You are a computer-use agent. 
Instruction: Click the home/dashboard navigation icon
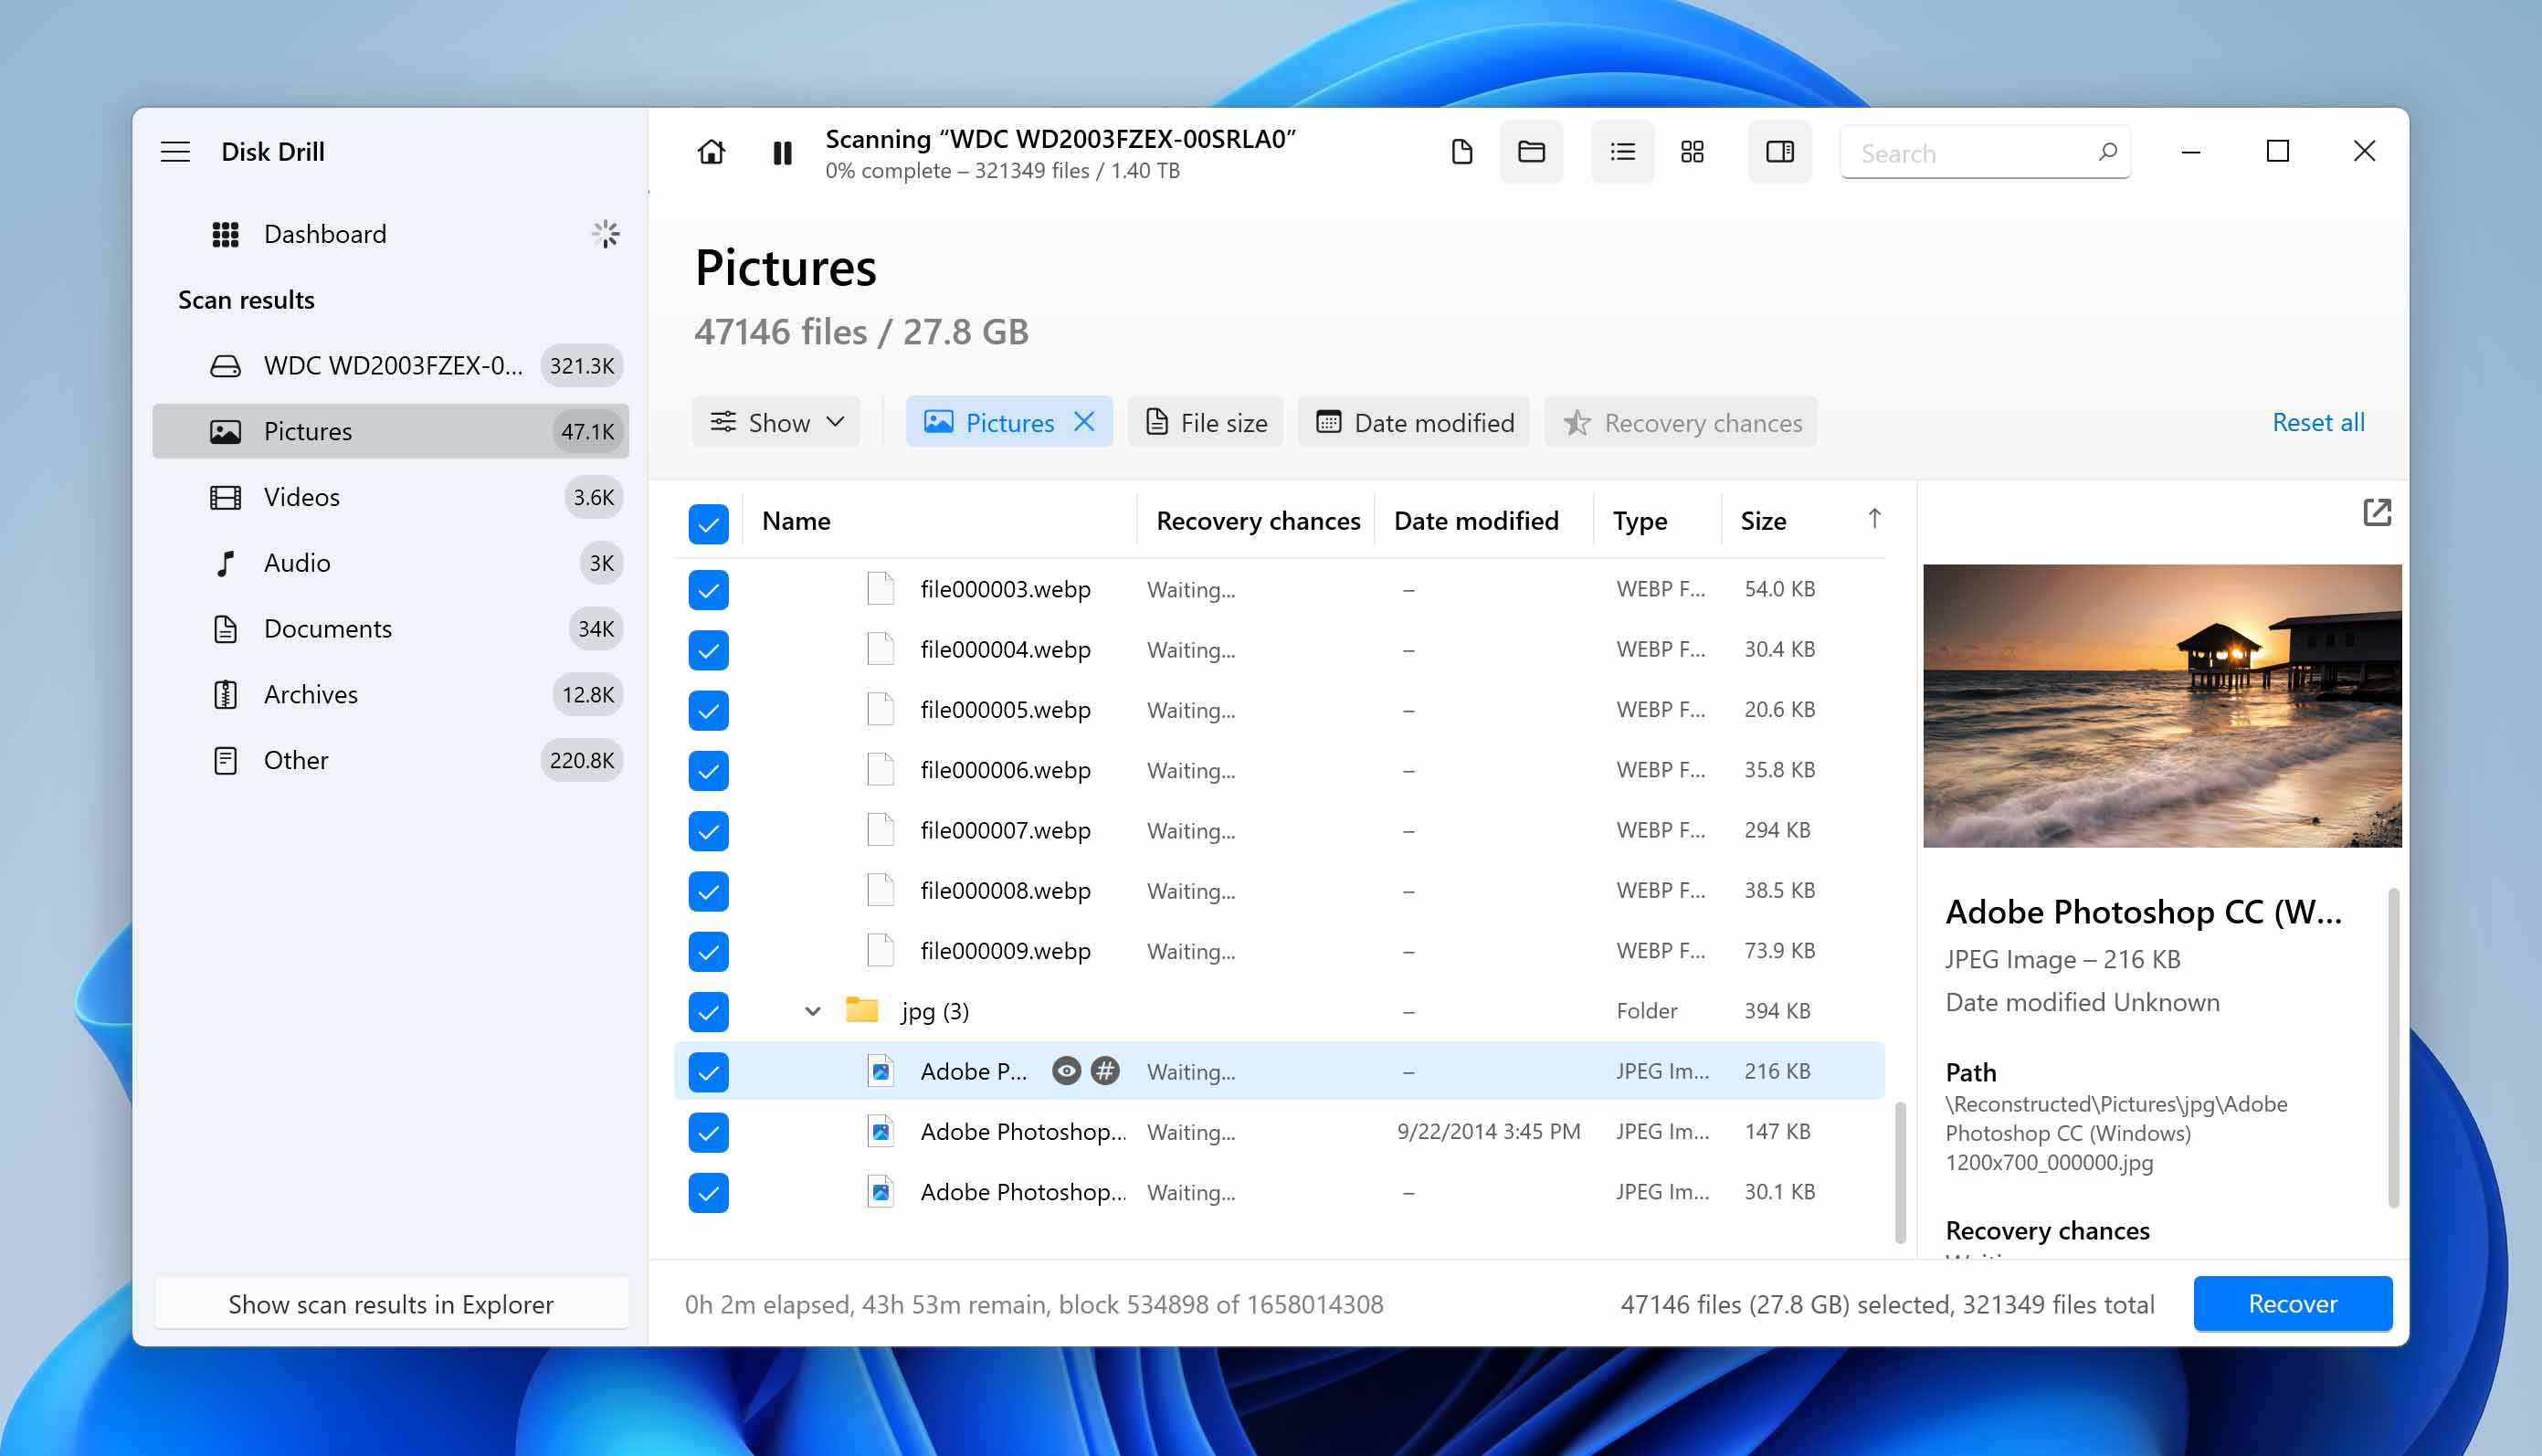(x=711, y=150)
